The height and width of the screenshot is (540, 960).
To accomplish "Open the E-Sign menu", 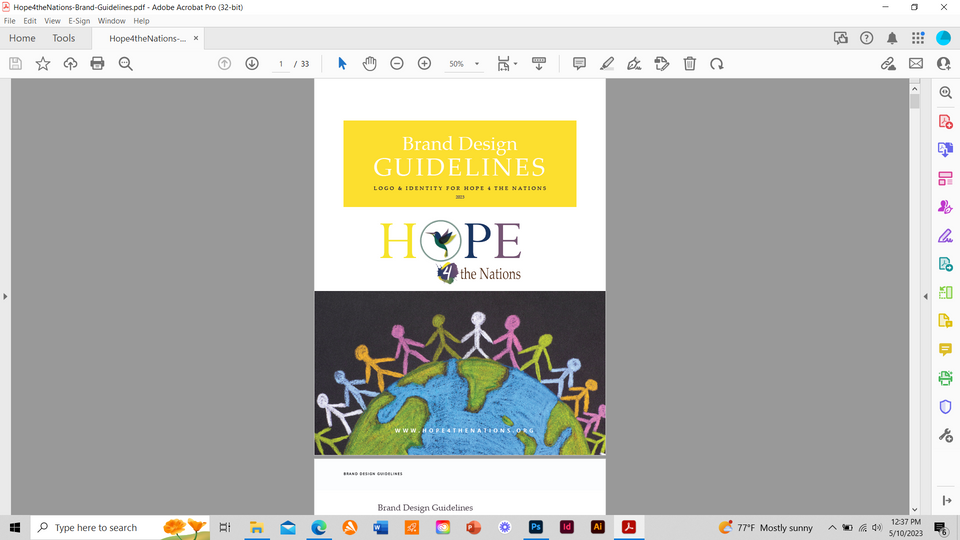I will (79, 20).
